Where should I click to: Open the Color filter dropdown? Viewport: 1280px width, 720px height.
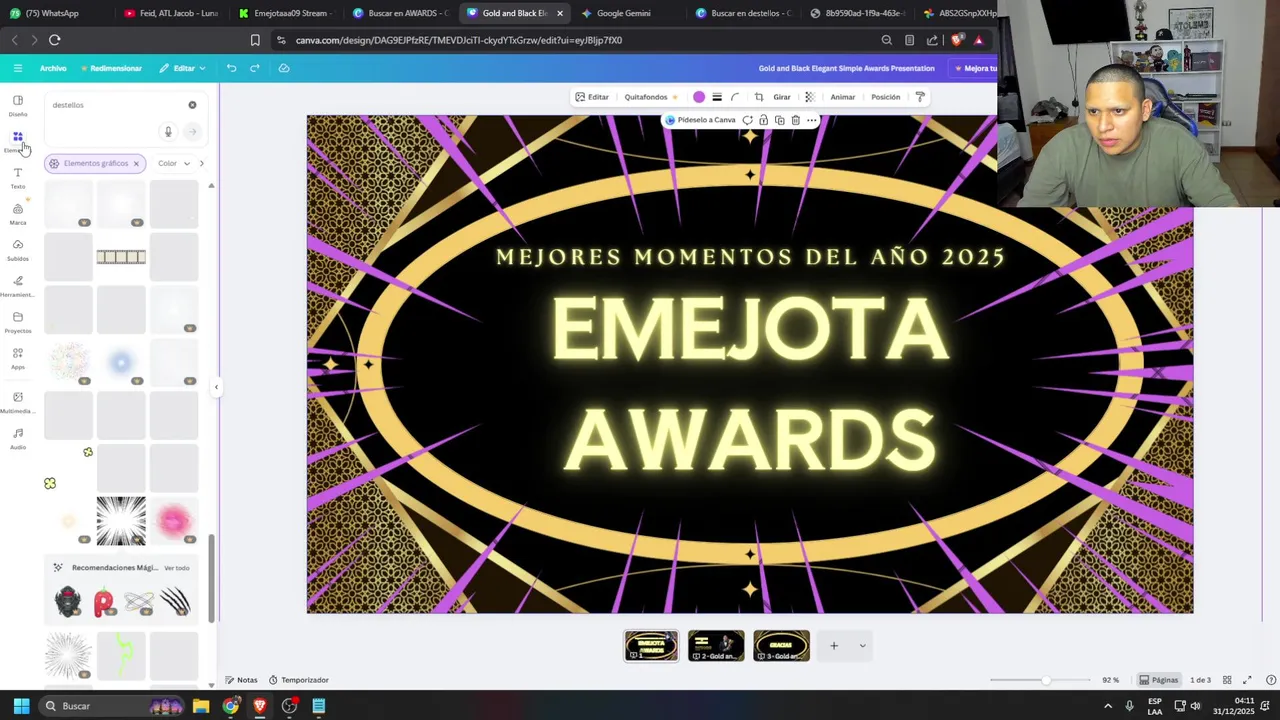coord(174,163)
